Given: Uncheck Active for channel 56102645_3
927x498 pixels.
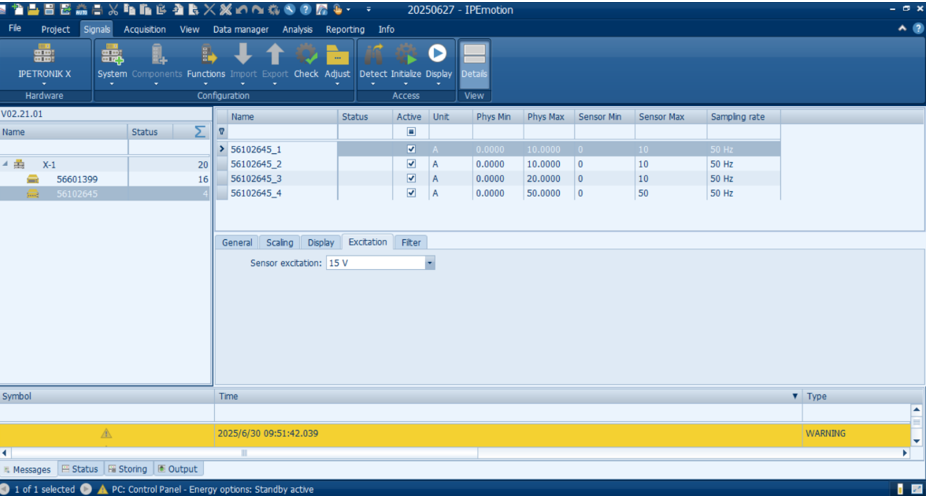Looking at the screenshot, I should 411,179.
